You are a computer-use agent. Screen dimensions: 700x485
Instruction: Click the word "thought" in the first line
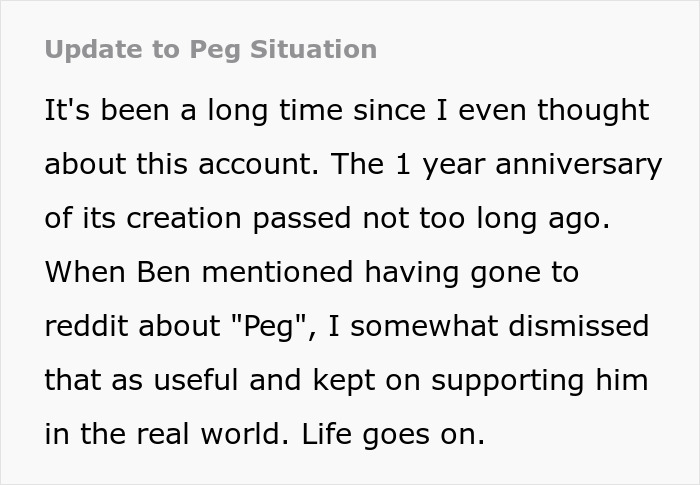pos(593,110)
